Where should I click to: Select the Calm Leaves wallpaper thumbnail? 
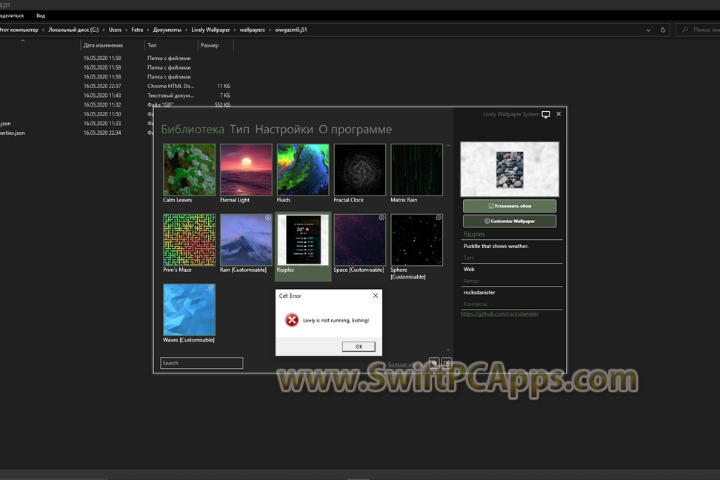point(189,170)
